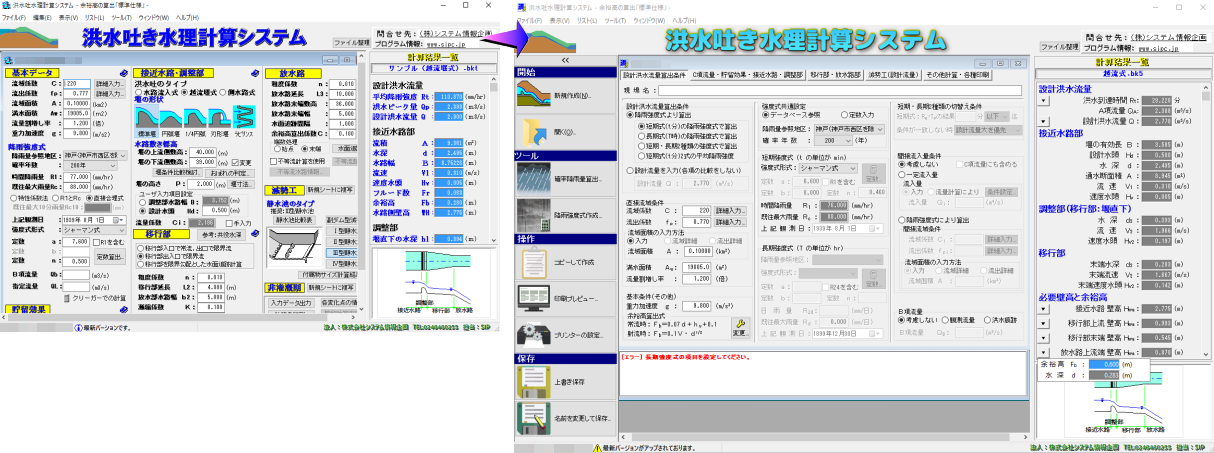Select the 1/4円弧 weir shape icon

[x=195, y=120]
